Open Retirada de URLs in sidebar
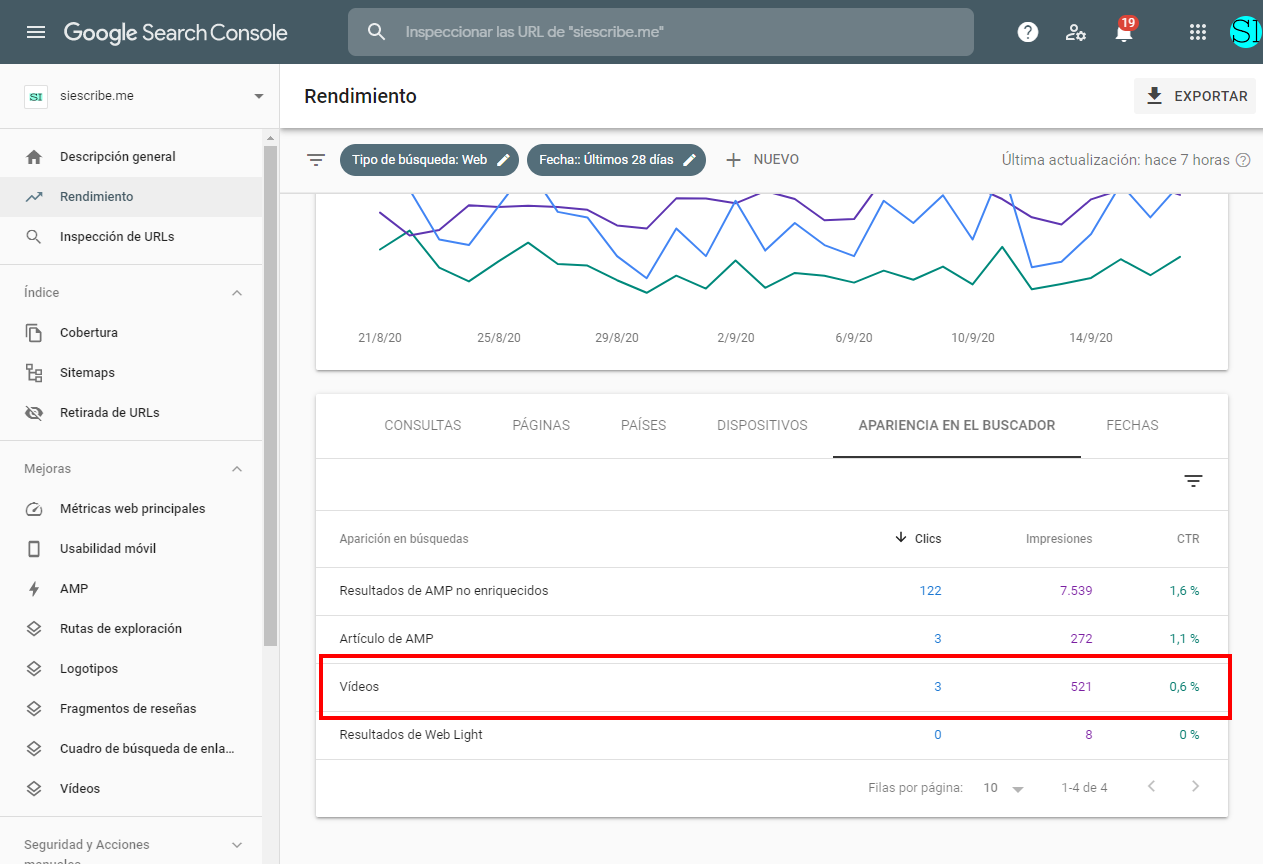The height and width of the screenshot is (864, 1263). pyautogui.click(x=131, y=413)
